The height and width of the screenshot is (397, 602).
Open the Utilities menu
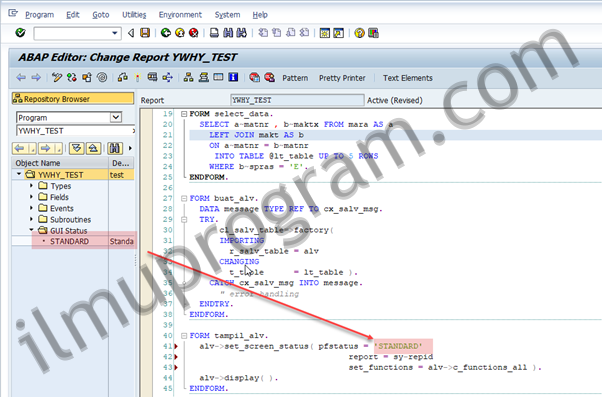(x=134, y=15)
